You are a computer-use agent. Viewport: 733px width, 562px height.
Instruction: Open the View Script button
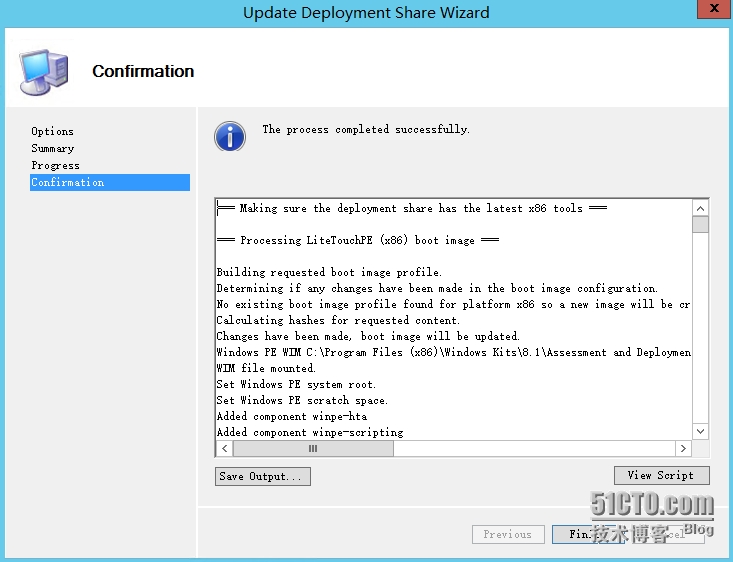pyautogui.click(x=661, y=476)
